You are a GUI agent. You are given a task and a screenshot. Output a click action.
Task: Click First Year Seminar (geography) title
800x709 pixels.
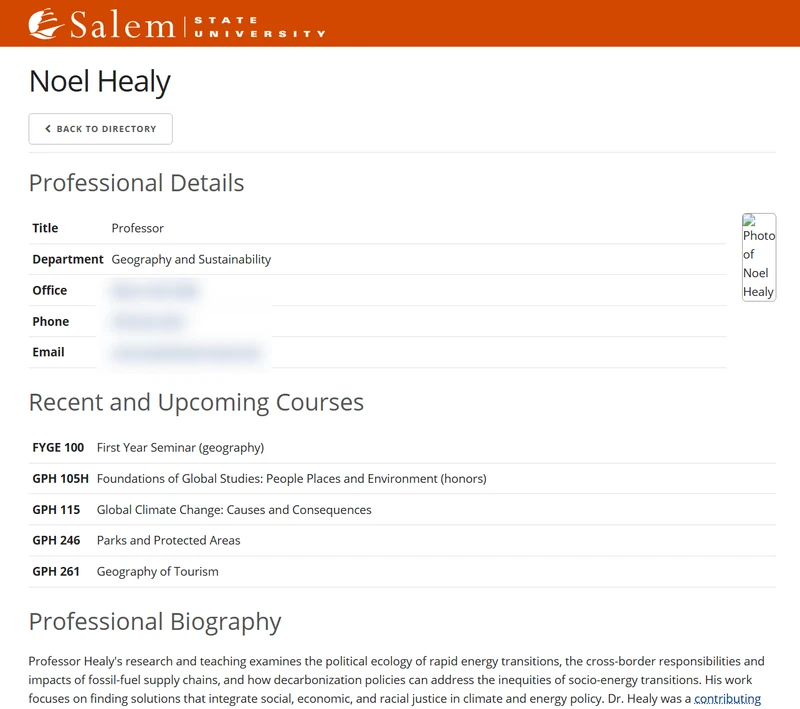pos(180,448)
